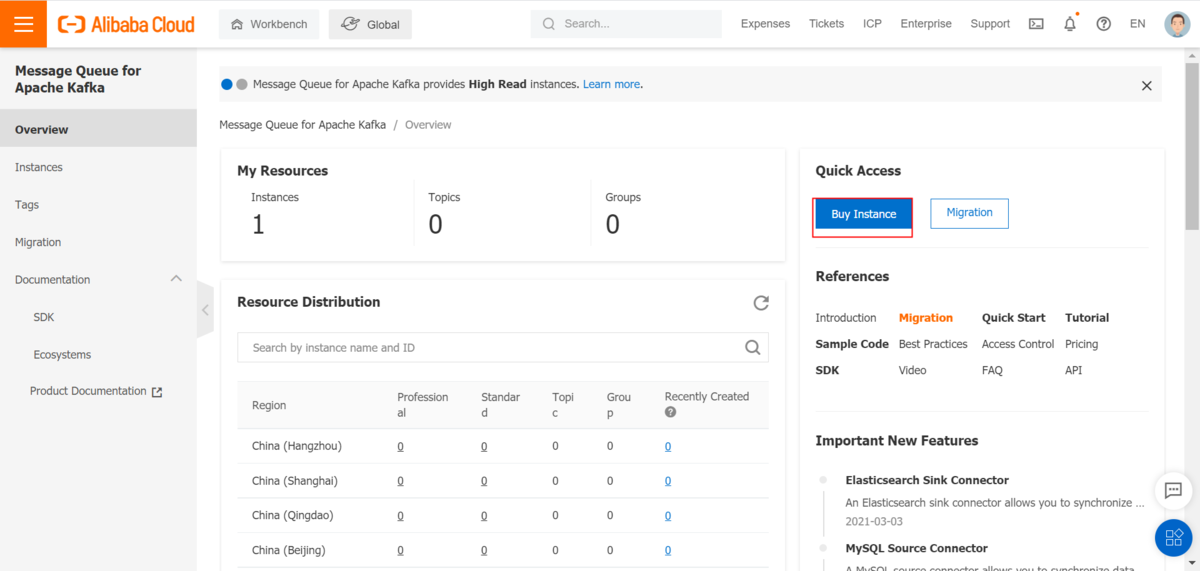Open the Introduction reference link

tap(845, 318)
